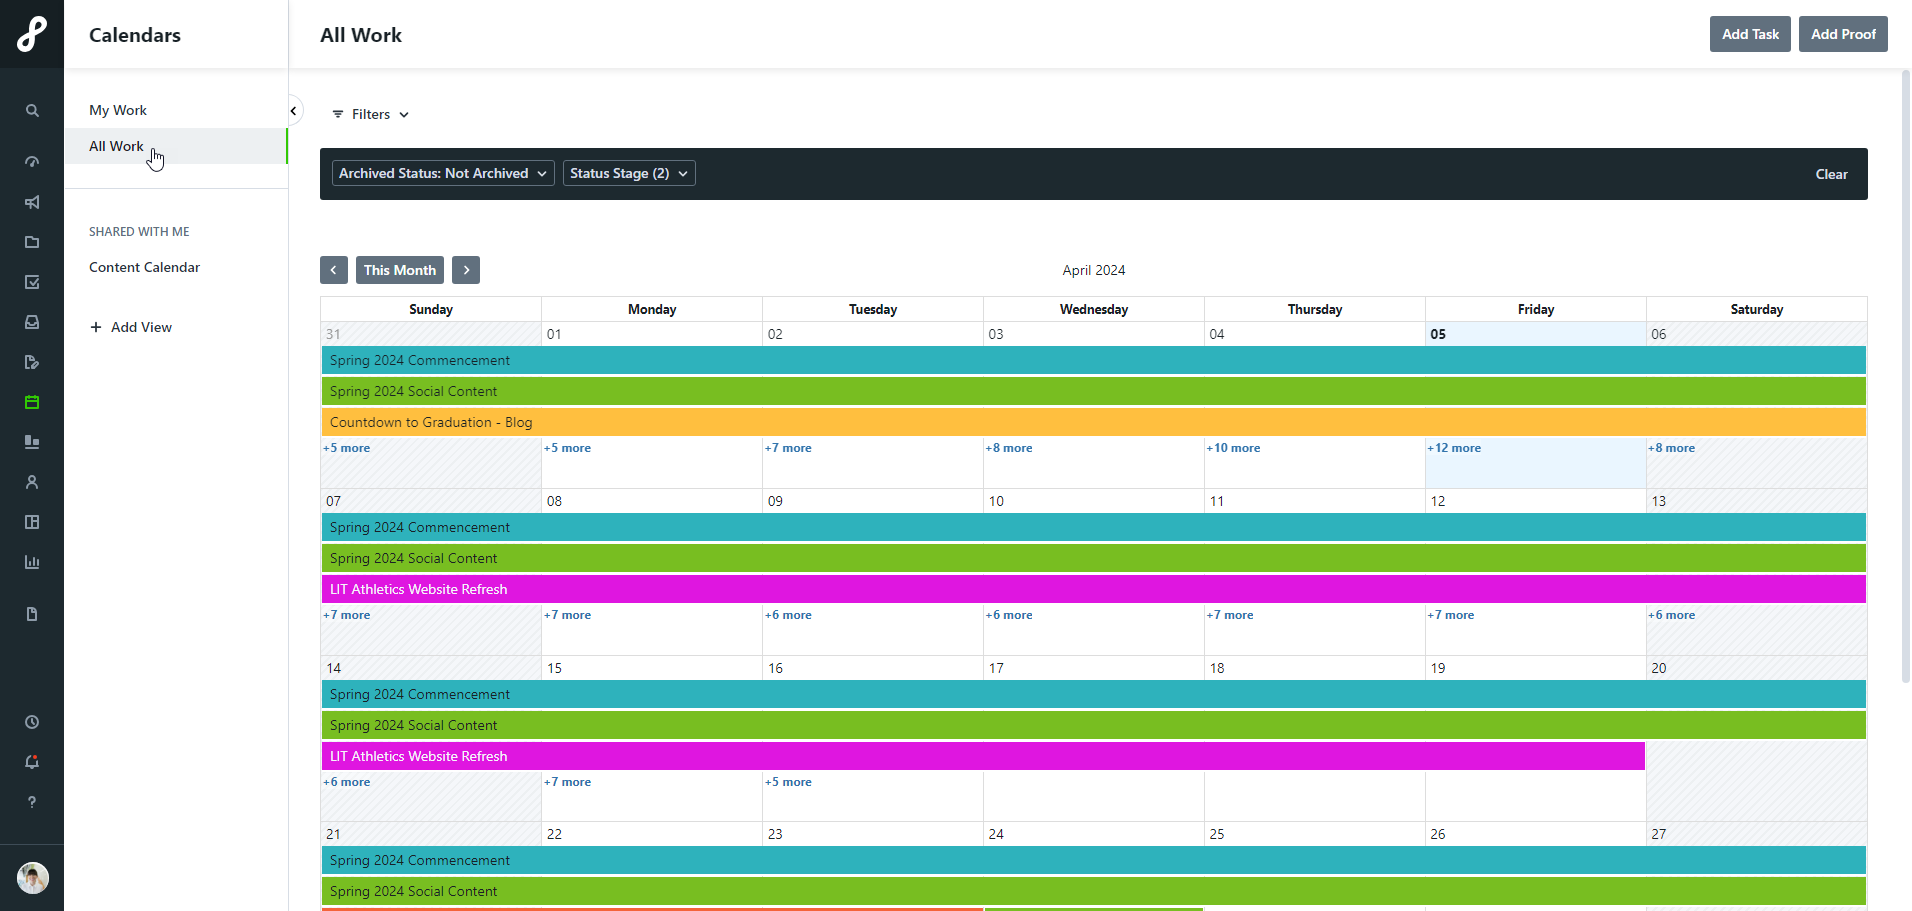
Task: Show +6 more on Tuesday 09
Action: pos(788,615)
